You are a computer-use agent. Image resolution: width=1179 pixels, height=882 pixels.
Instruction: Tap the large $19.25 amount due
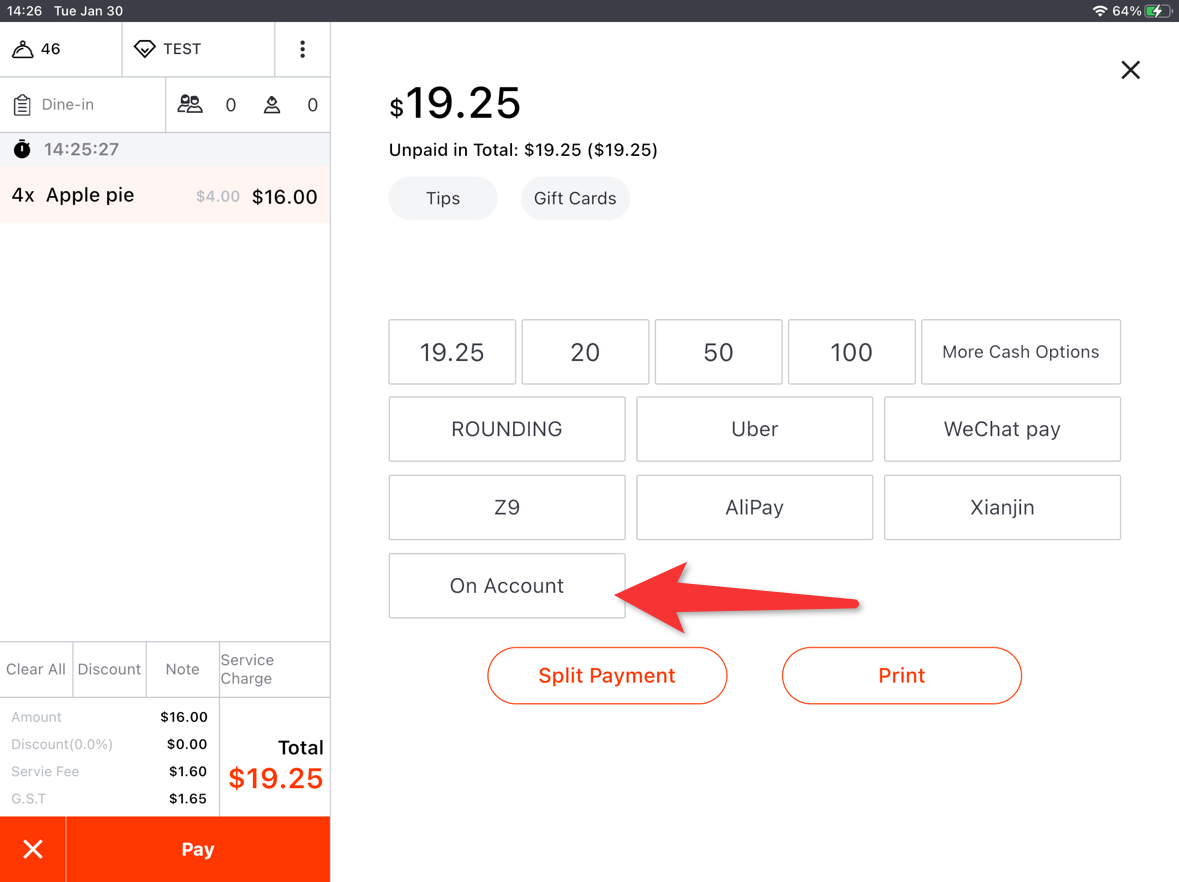click(455, 103)
